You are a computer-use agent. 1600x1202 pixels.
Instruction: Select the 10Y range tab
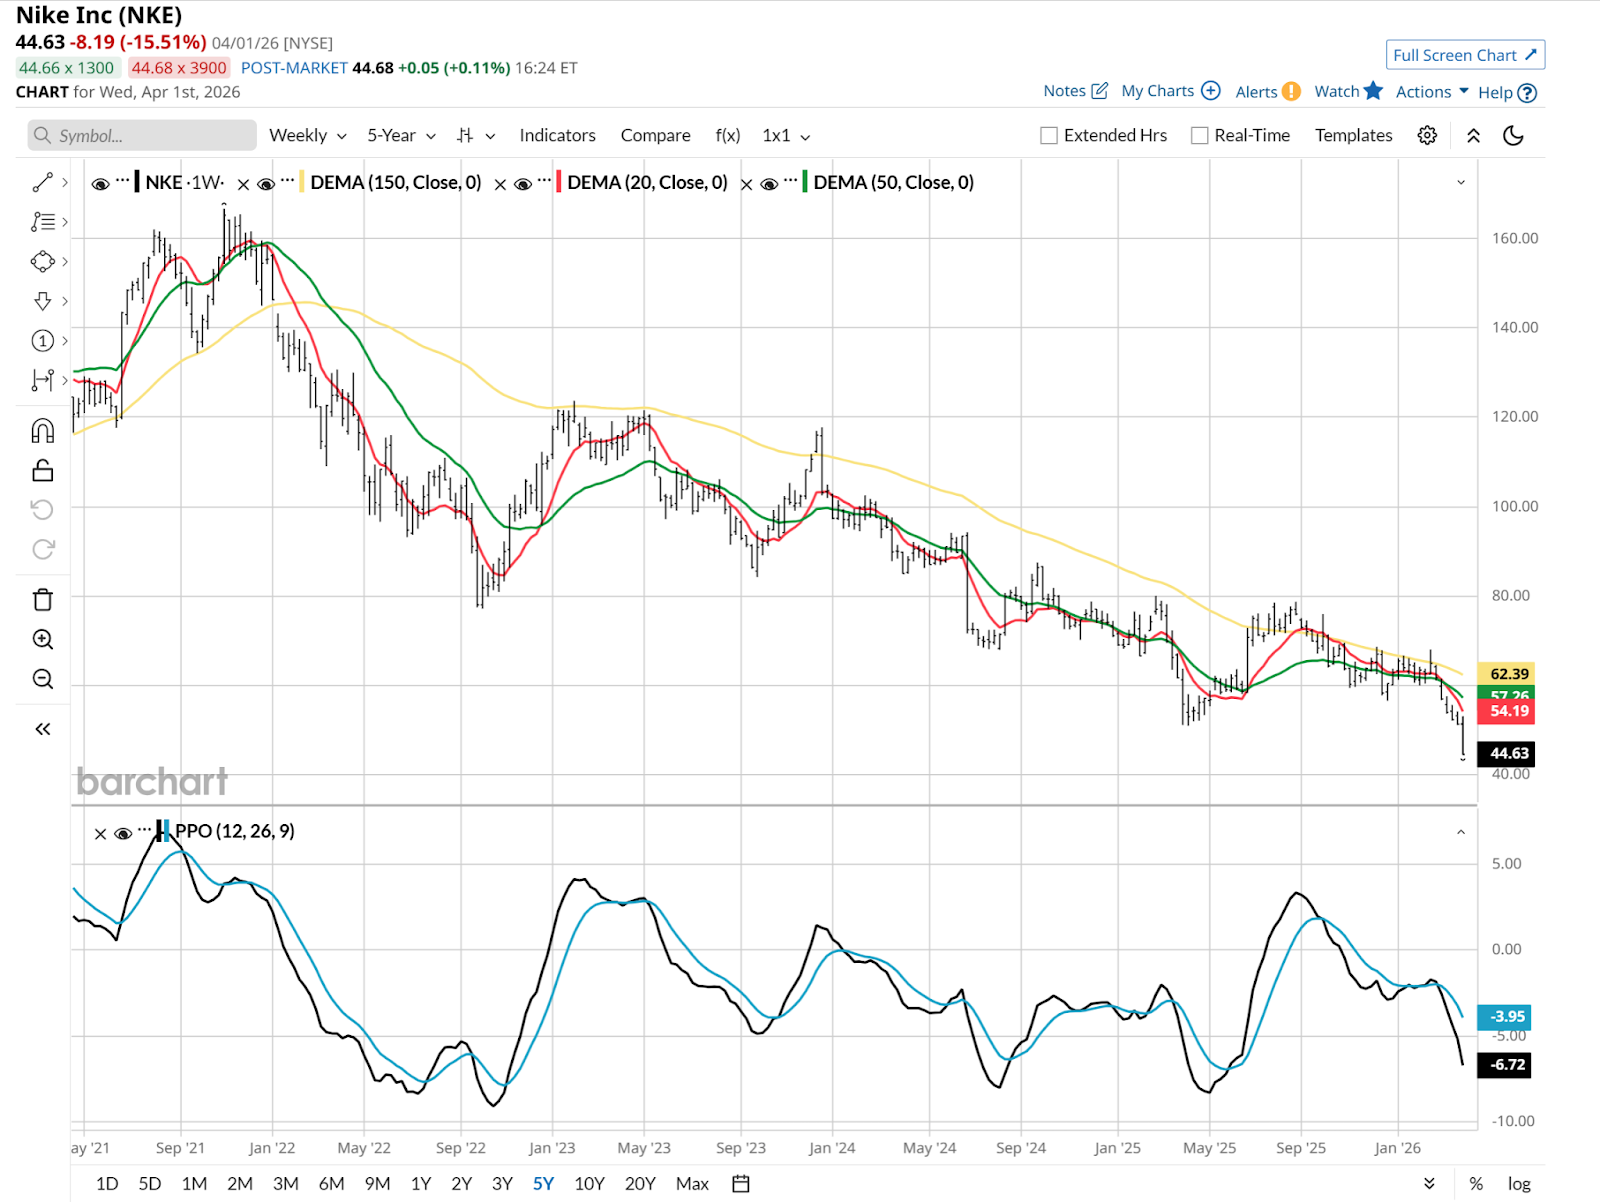point(589,1184)
